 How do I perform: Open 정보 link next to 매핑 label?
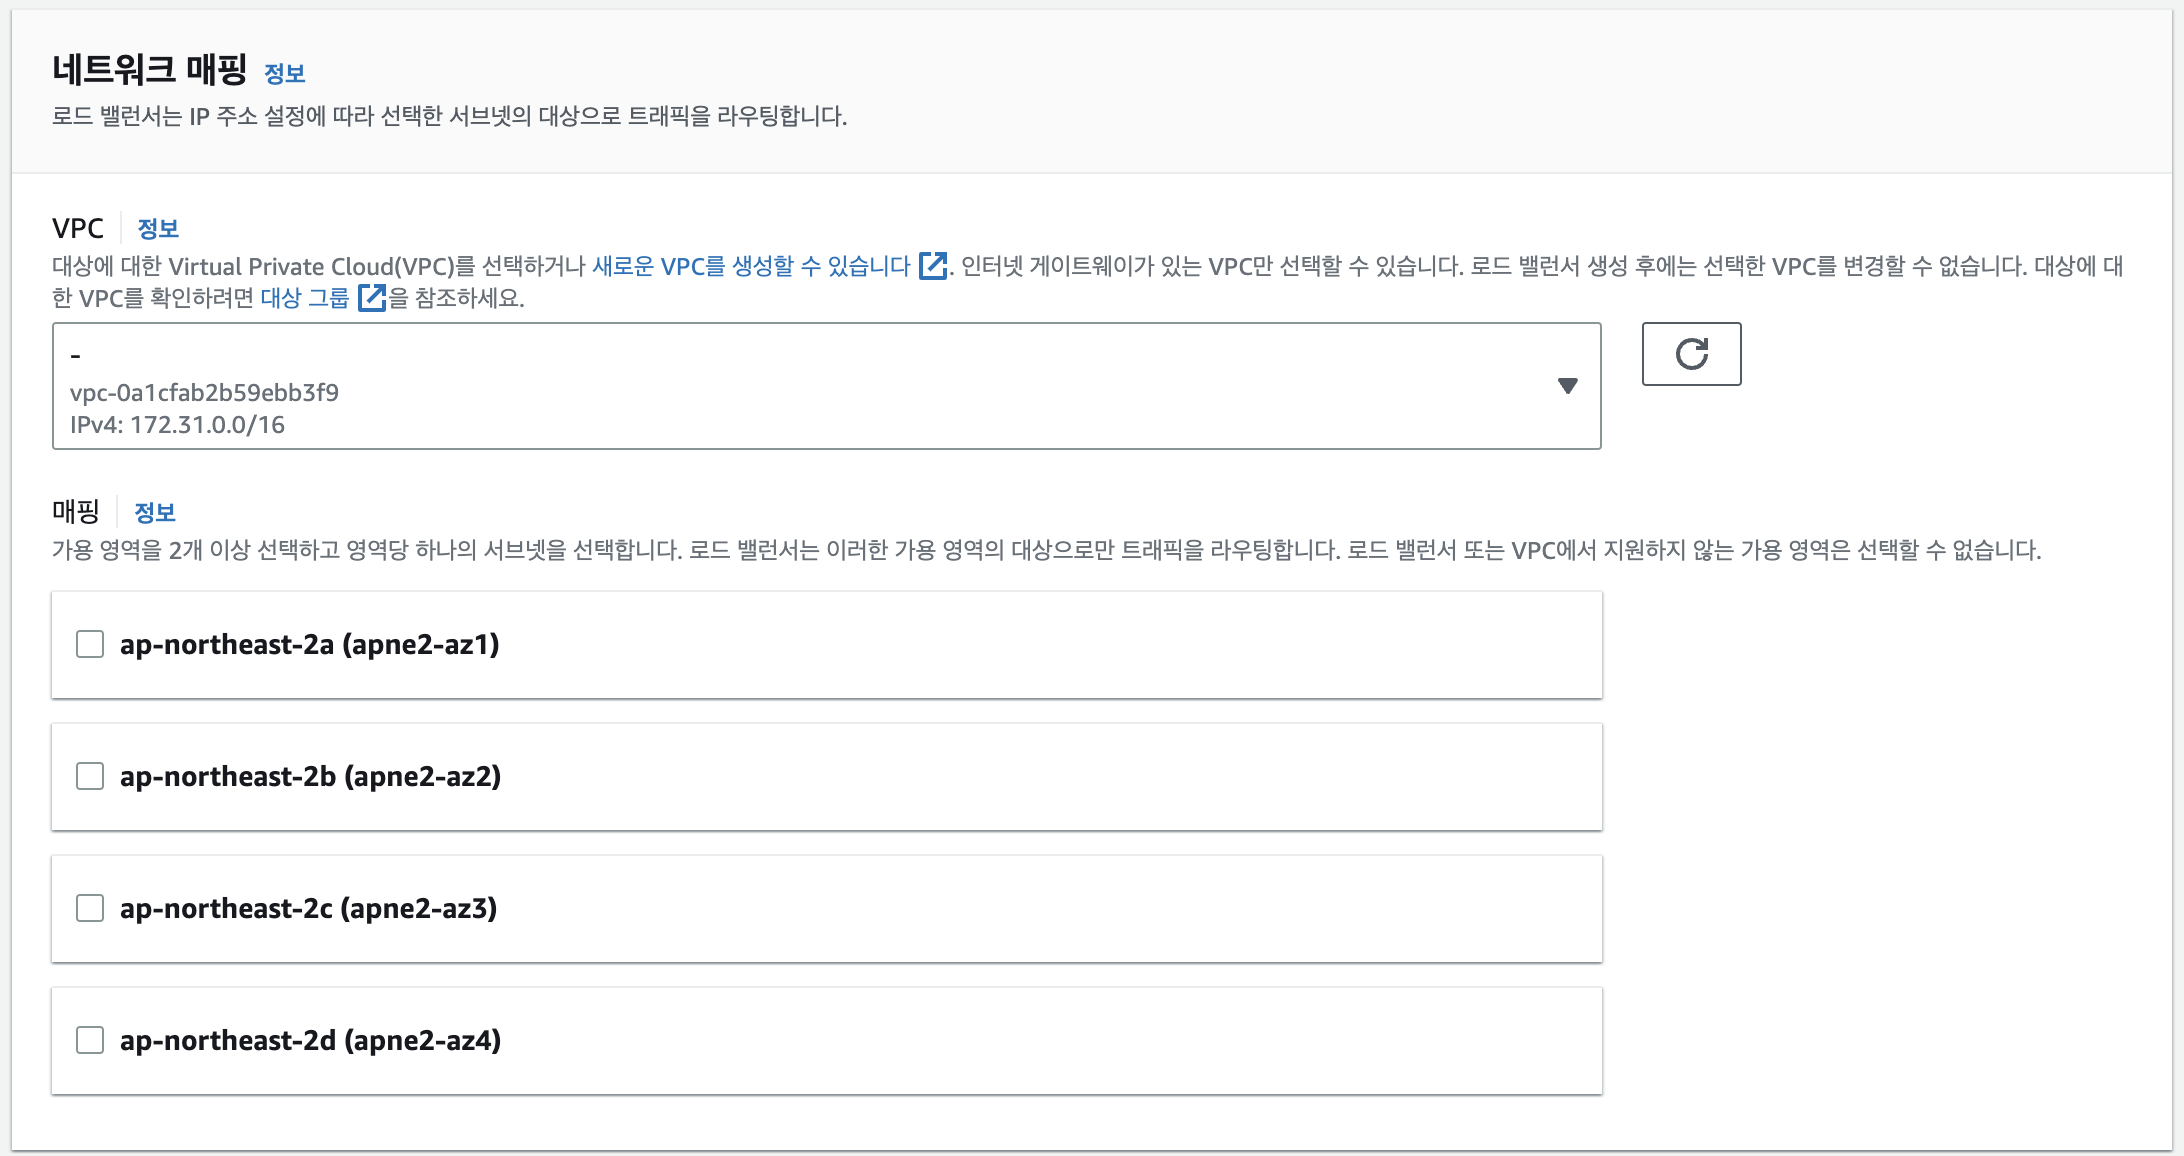click(x=155, y=513)
